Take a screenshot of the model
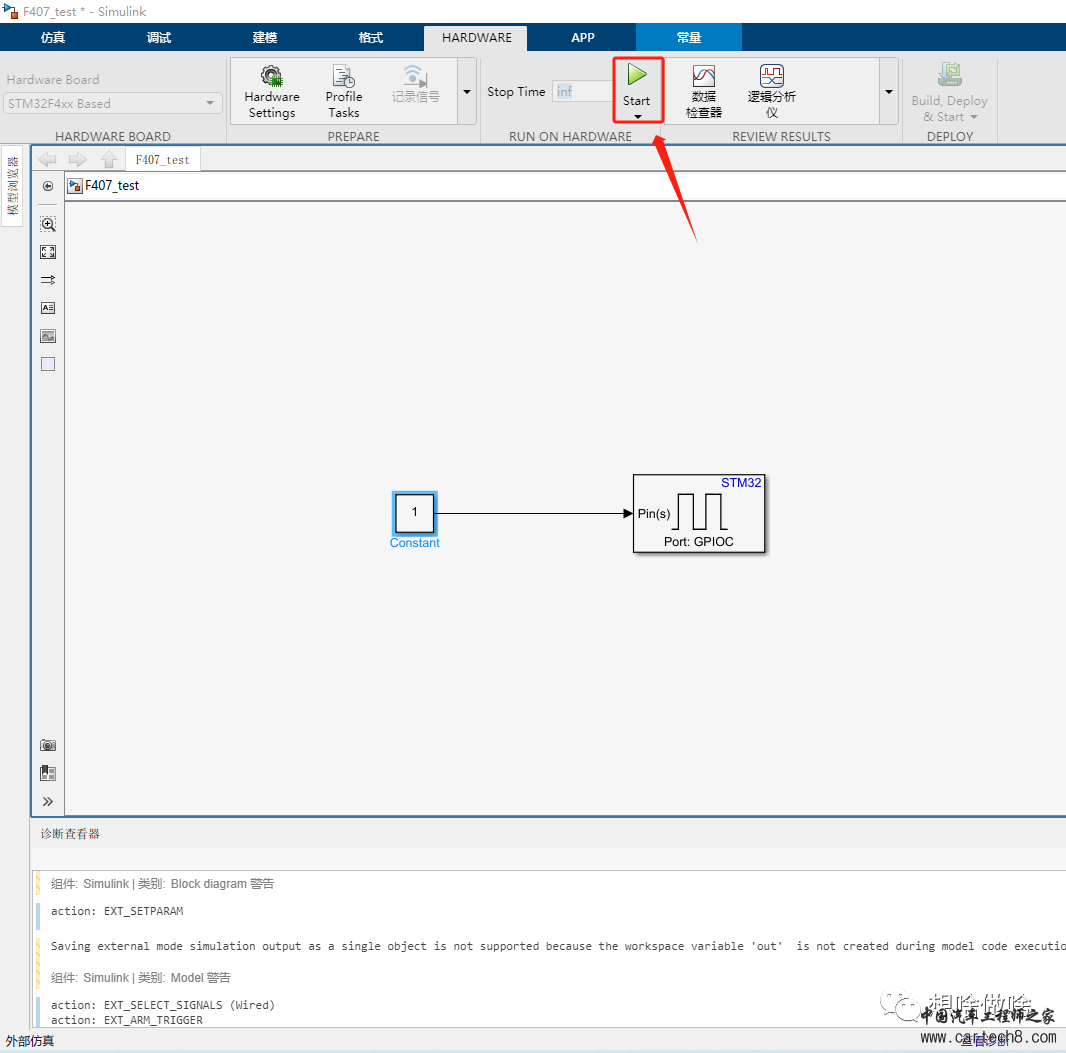1066x1053 pixels. point(48,745)
